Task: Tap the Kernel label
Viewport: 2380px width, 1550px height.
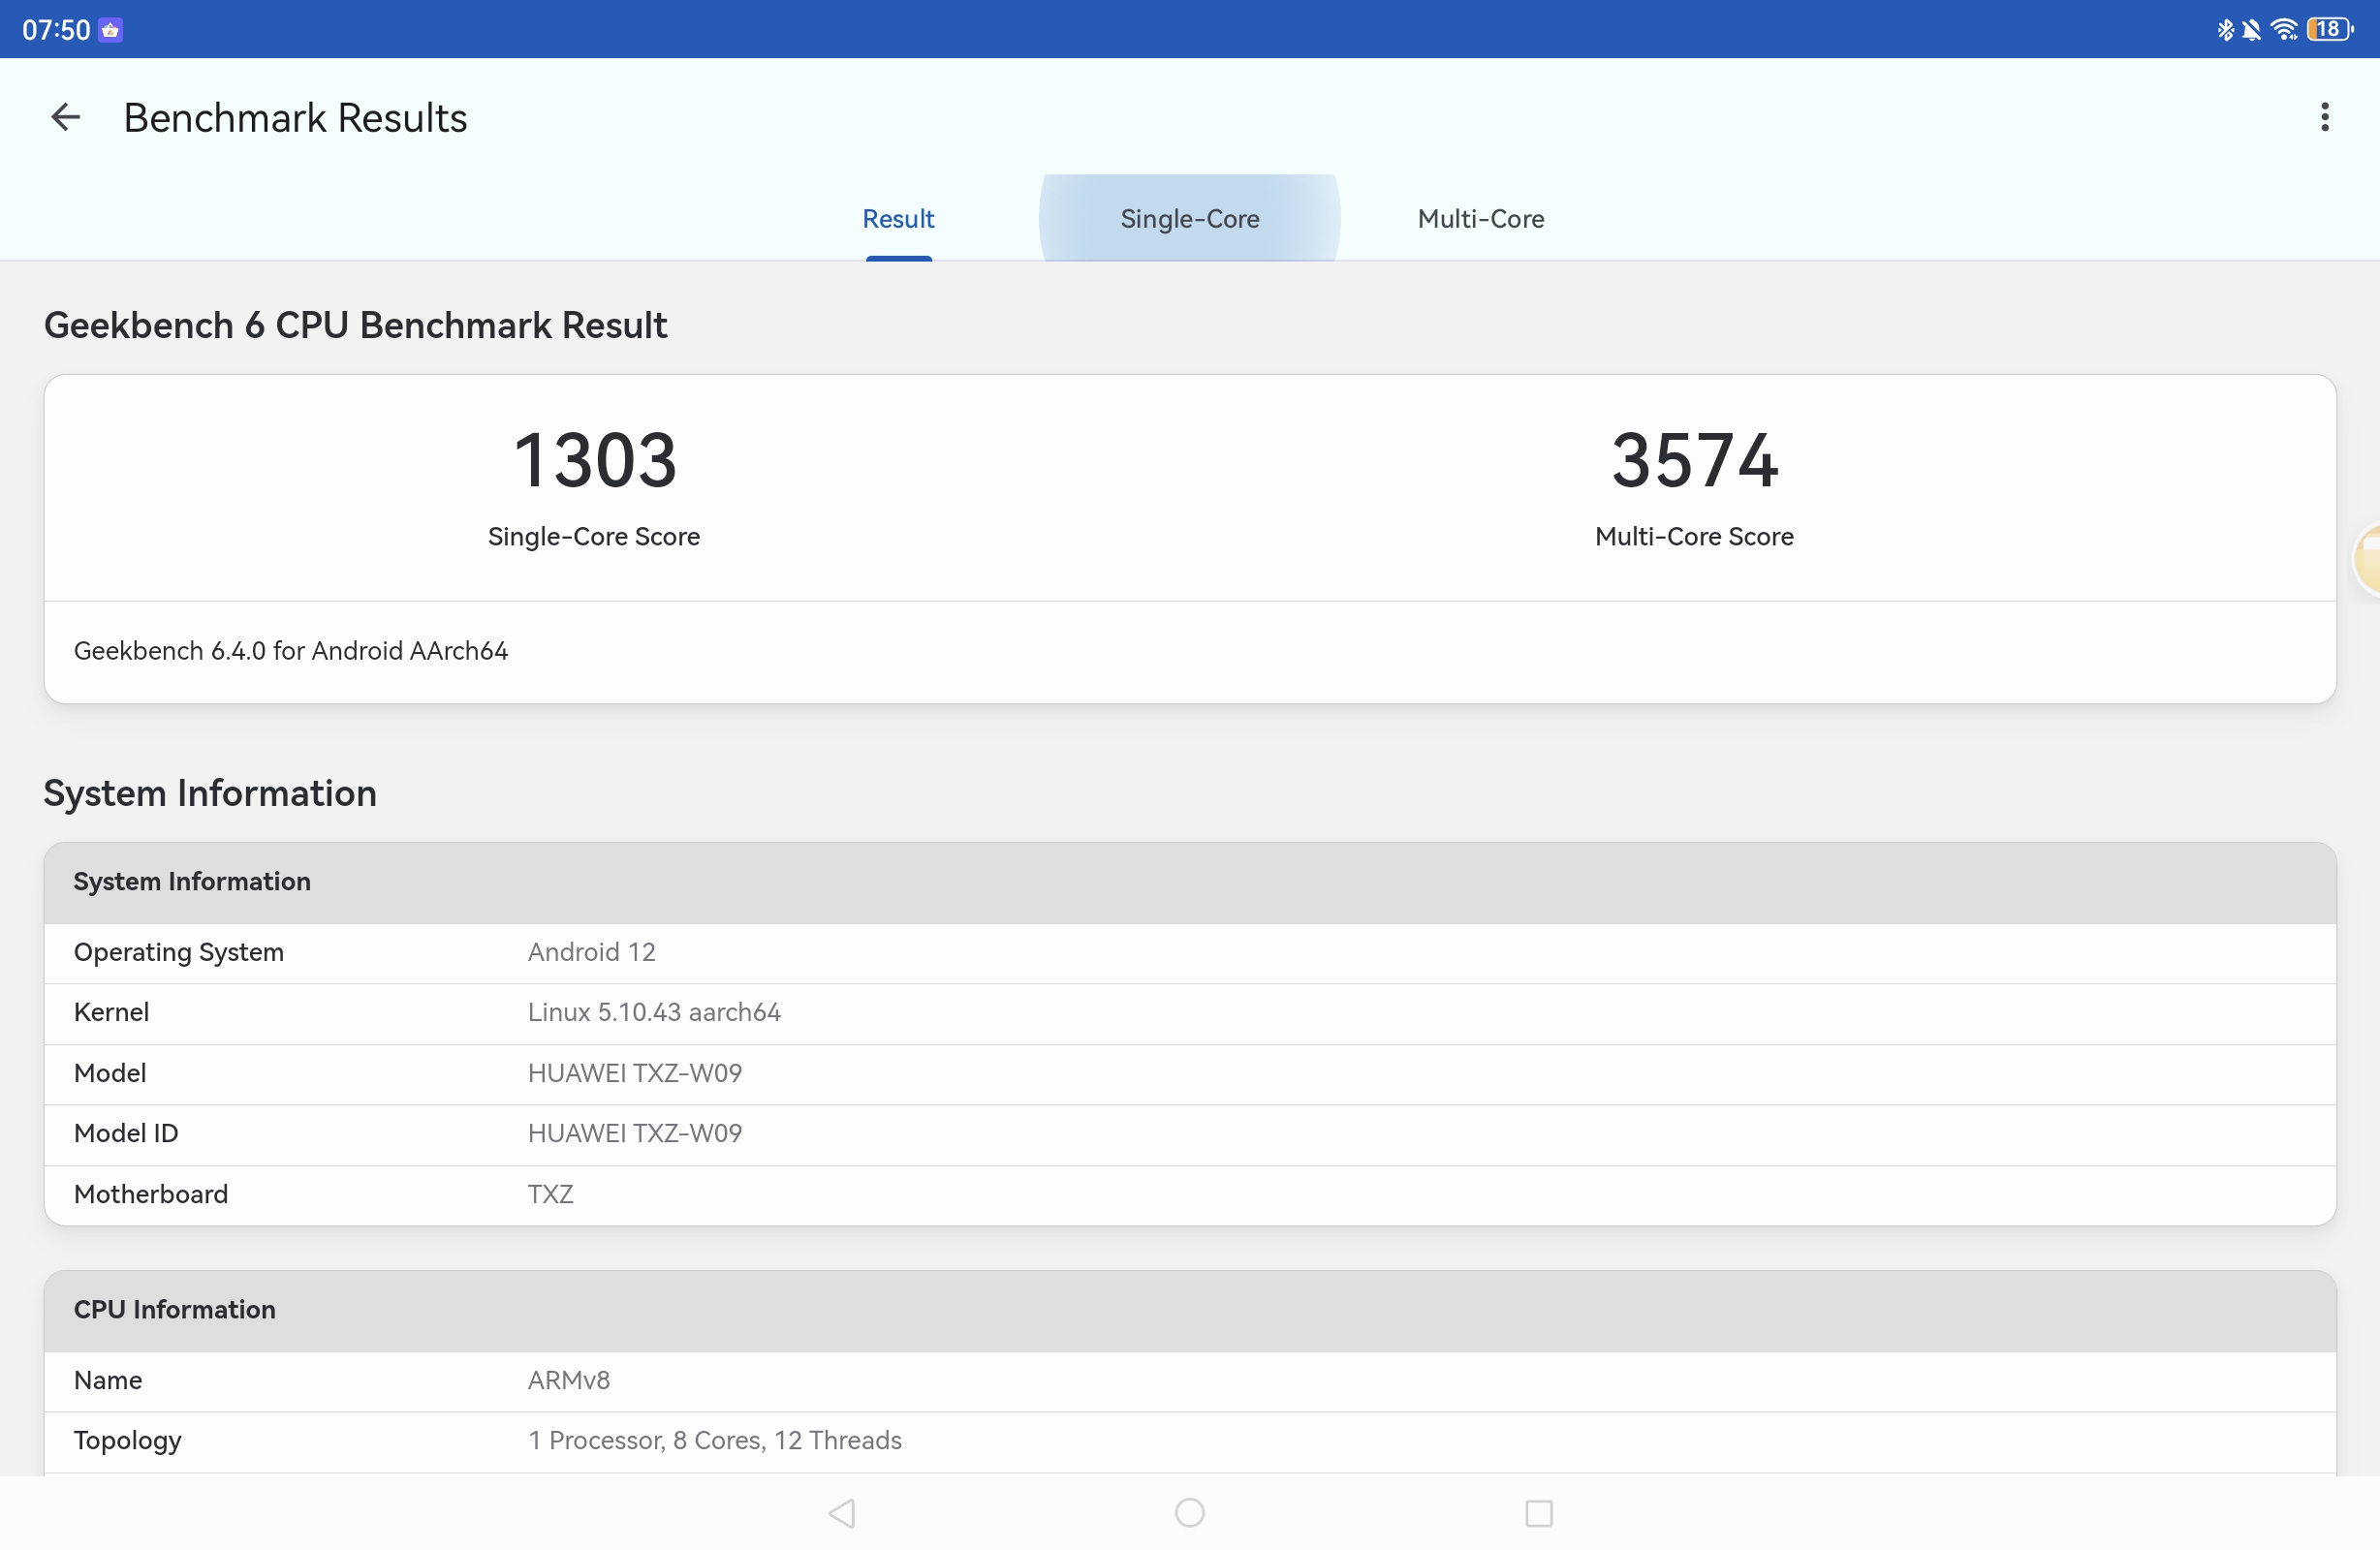Action: [x=111, y=1012]
